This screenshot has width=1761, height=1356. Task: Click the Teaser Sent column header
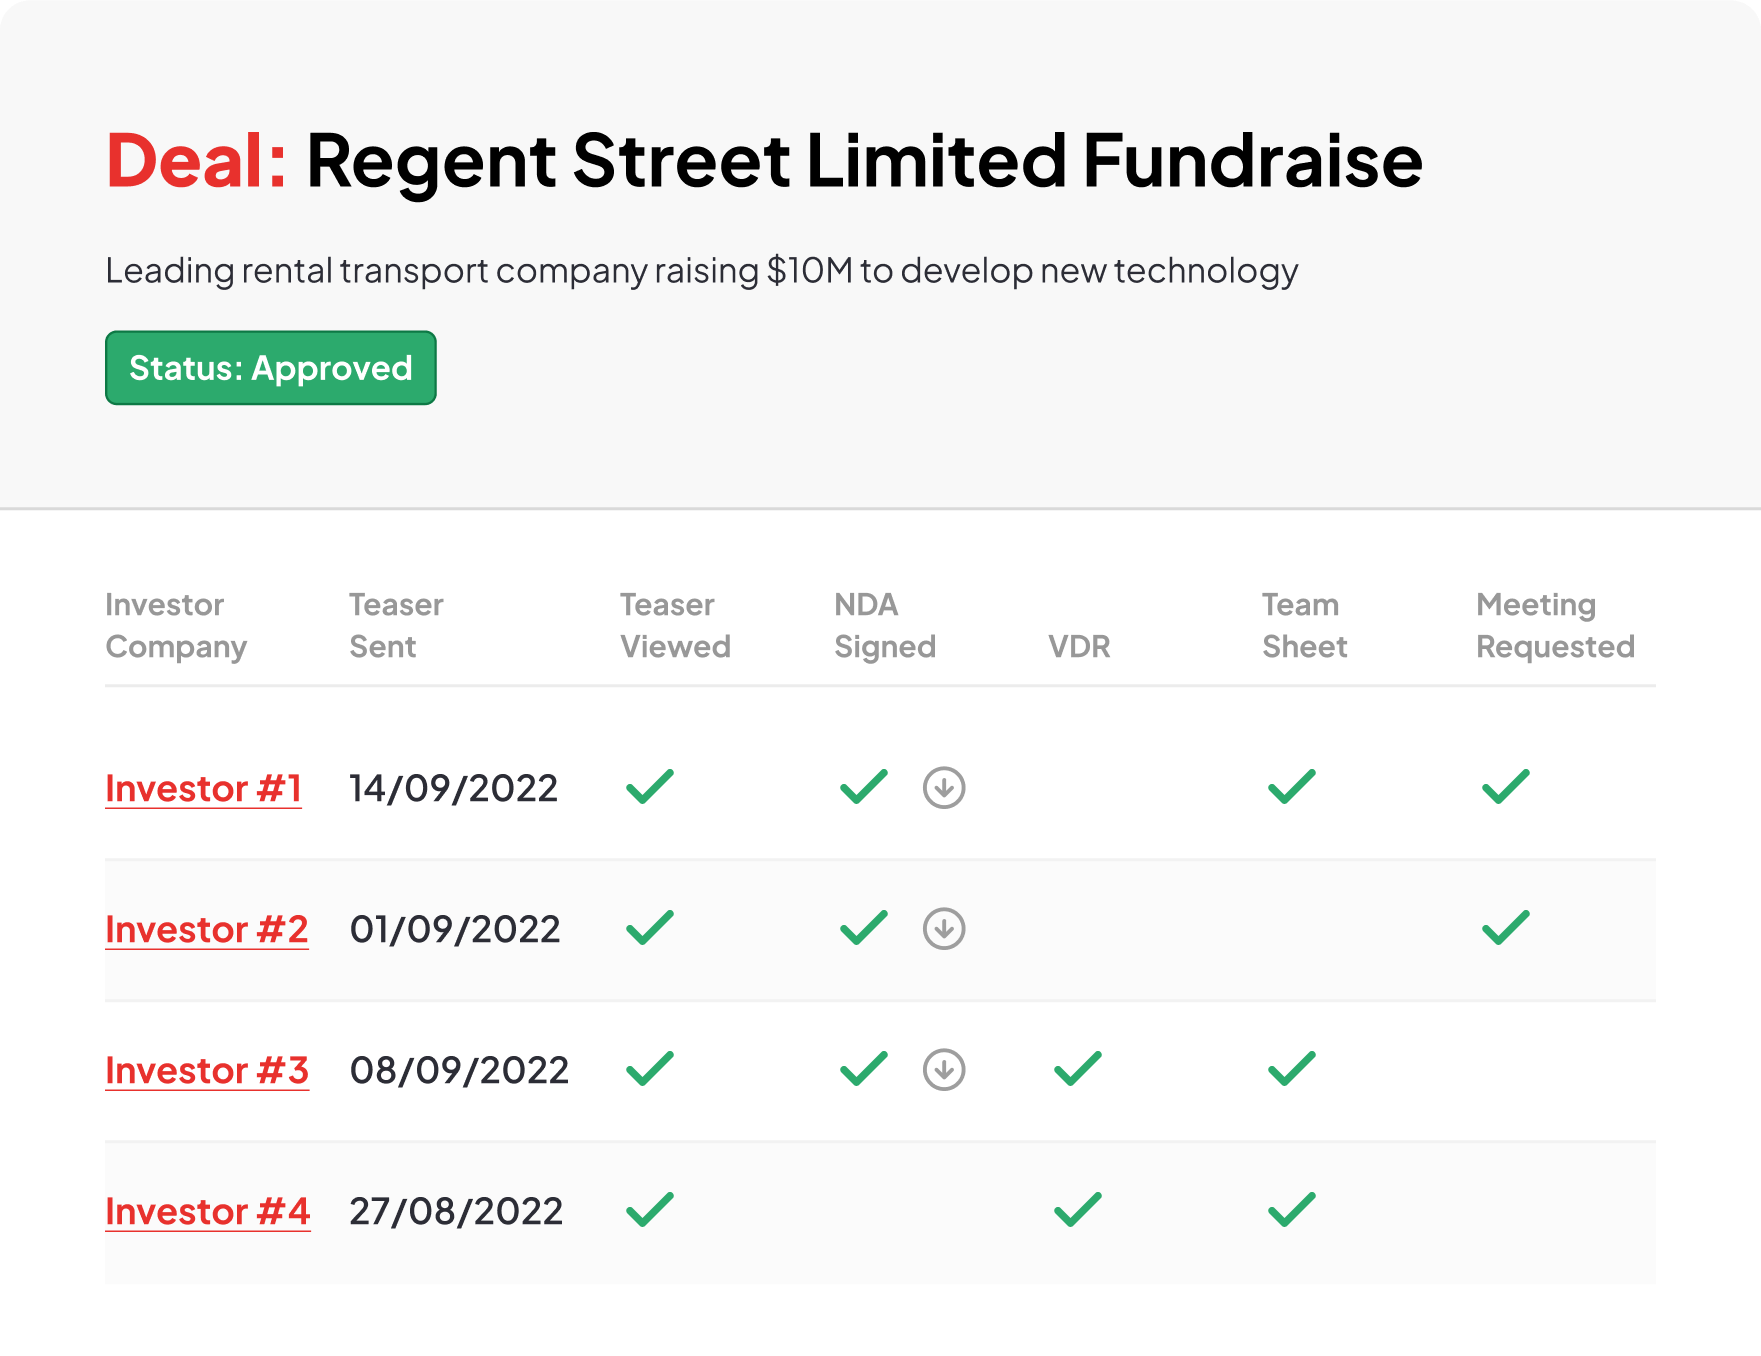coord(396,625)
